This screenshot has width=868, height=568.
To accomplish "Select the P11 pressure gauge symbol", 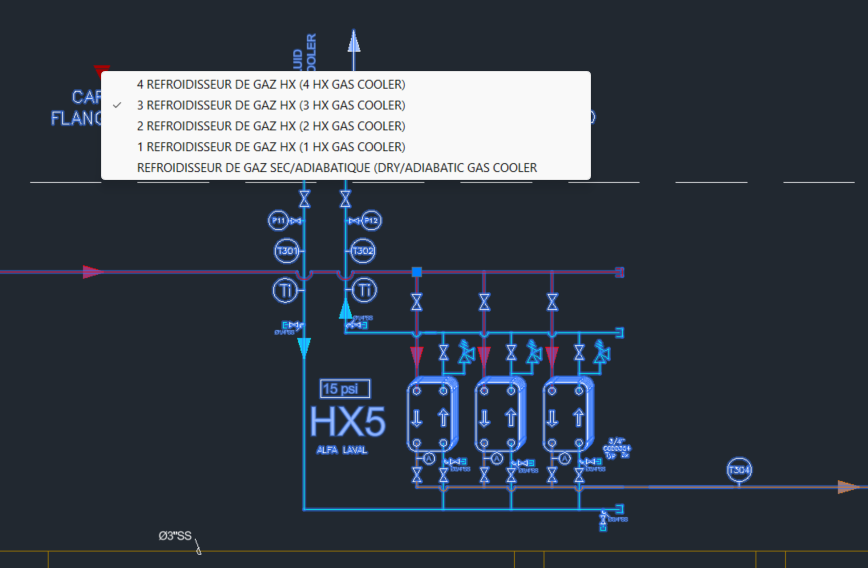I will click(278, 220).
